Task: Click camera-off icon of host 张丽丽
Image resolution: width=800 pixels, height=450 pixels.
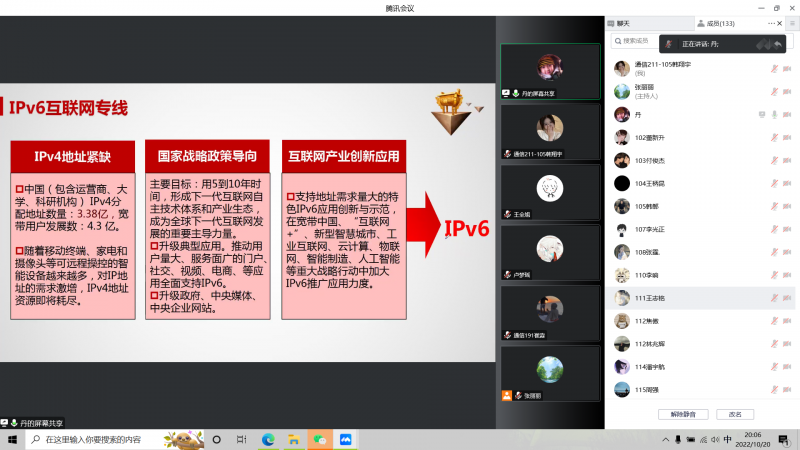Action: [787, 92]
